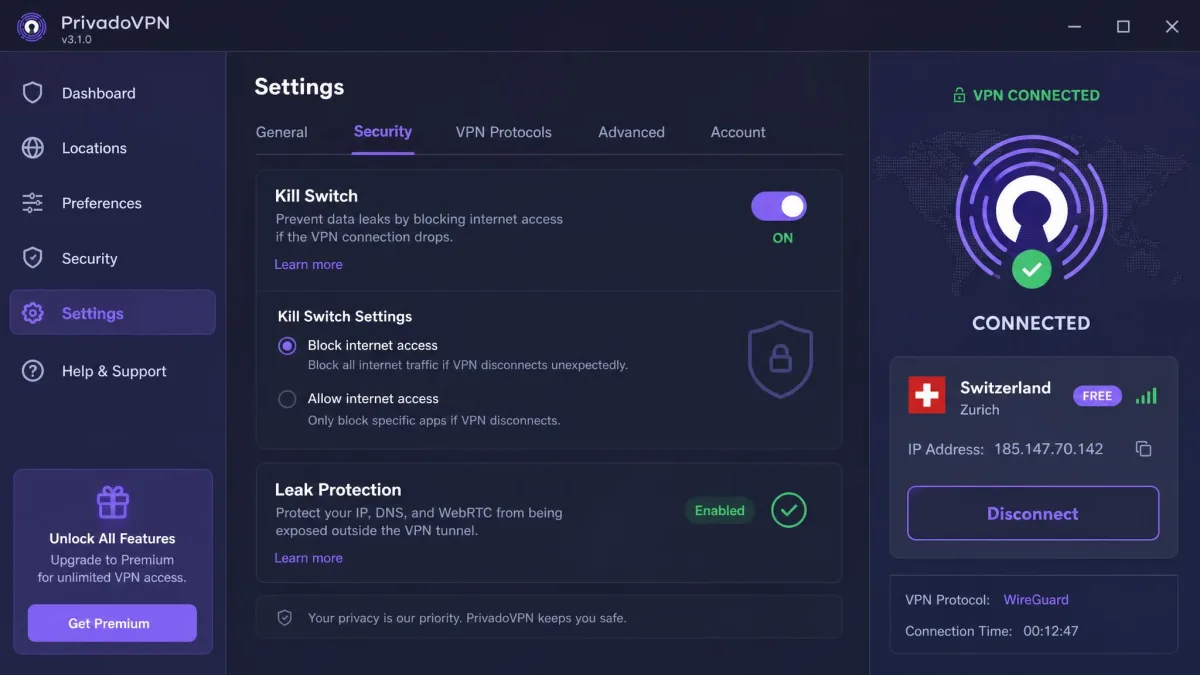Switch to the VPN Protocols tab
The width and height of the screenshot is (1200, 675).
point(504,132)
